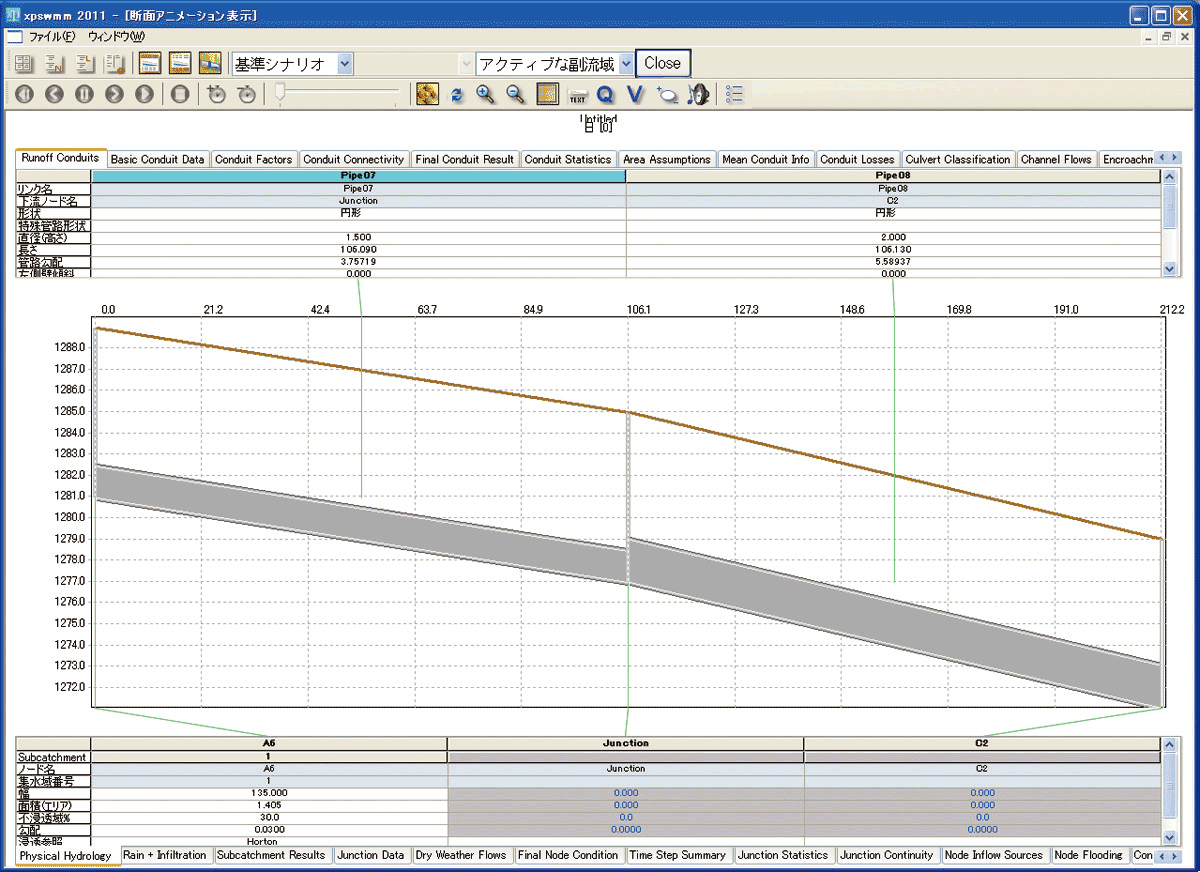Click the first timer clock icon

pyautogui.click(x=216, y=94)
